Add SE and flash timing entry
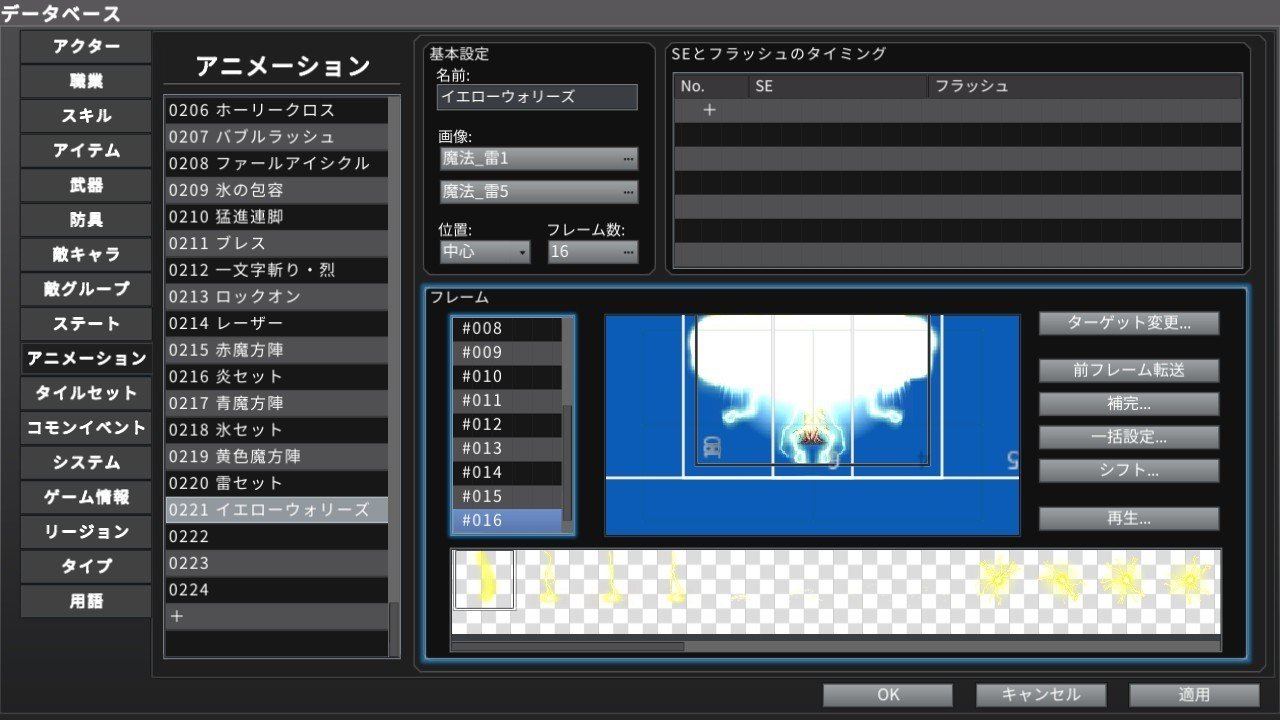This screenshot has width=1280, height=720. (709, 111)
